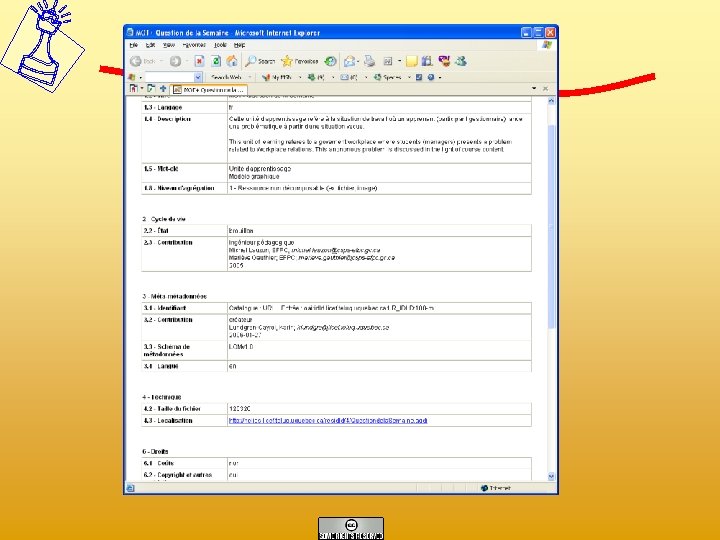The image size is (720, 540).
Task: Click the '2.2 - État' row label
Action: [156, 231]
